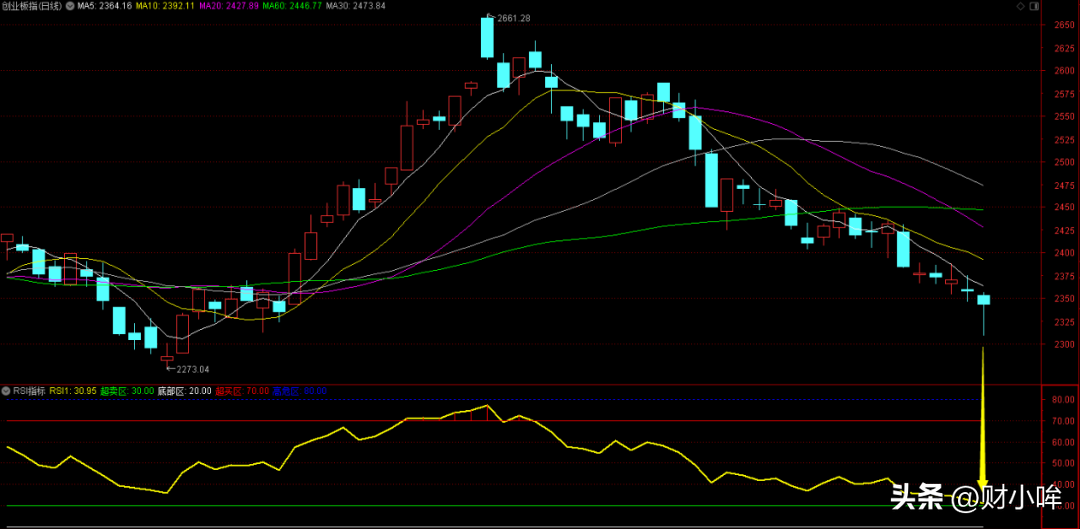Select the magenta MA20: 2427.89 label

click(x=229, y=6)
